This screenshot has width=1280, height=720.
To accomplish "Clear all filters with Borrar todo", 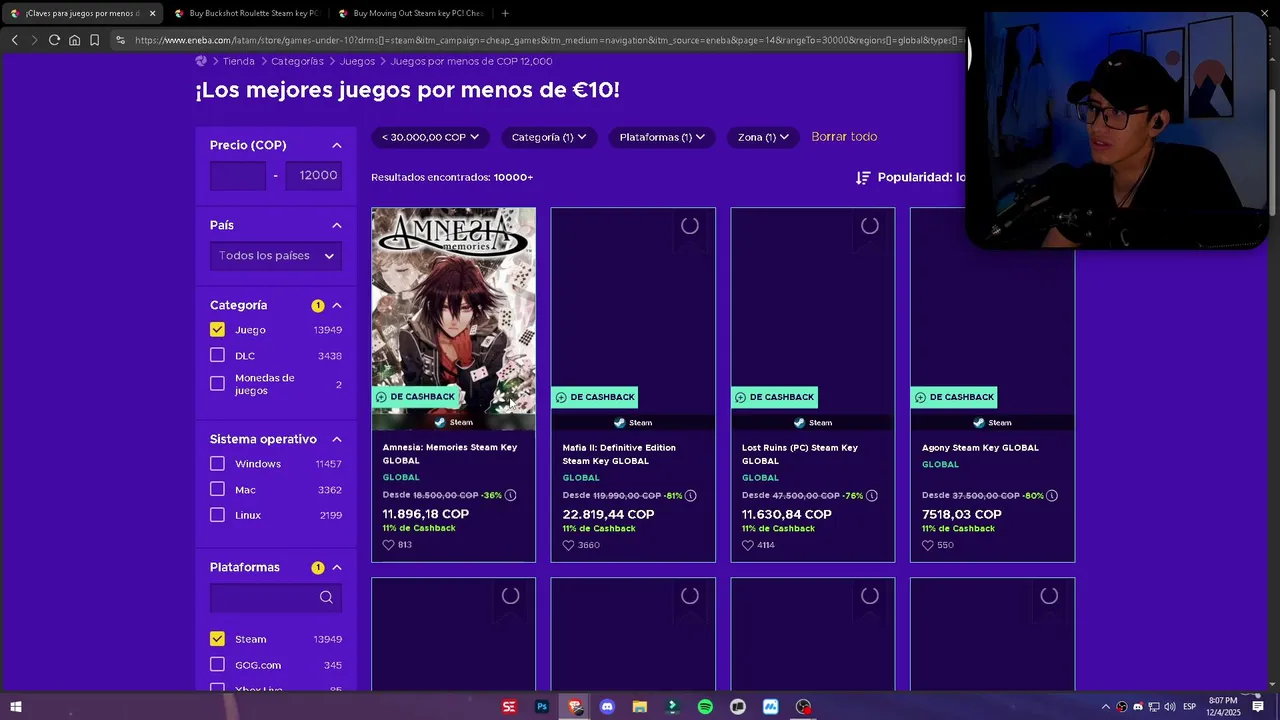I will coord(844,137).
